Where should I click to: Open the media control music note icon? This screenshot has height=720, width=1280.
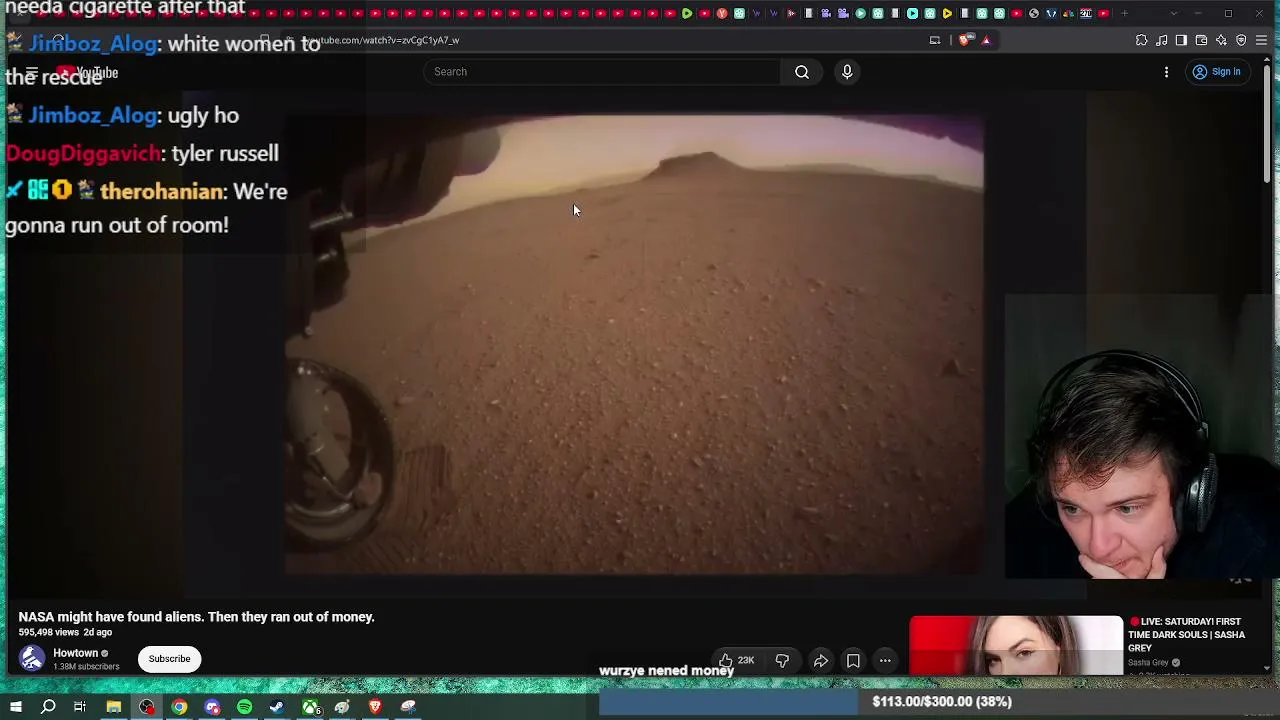click(x=1161, y=40)
